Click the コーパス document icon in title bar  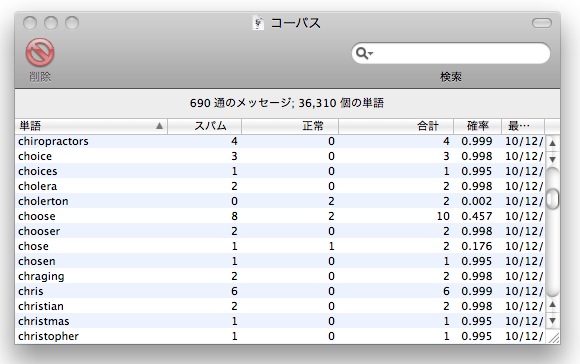[258, 23]
